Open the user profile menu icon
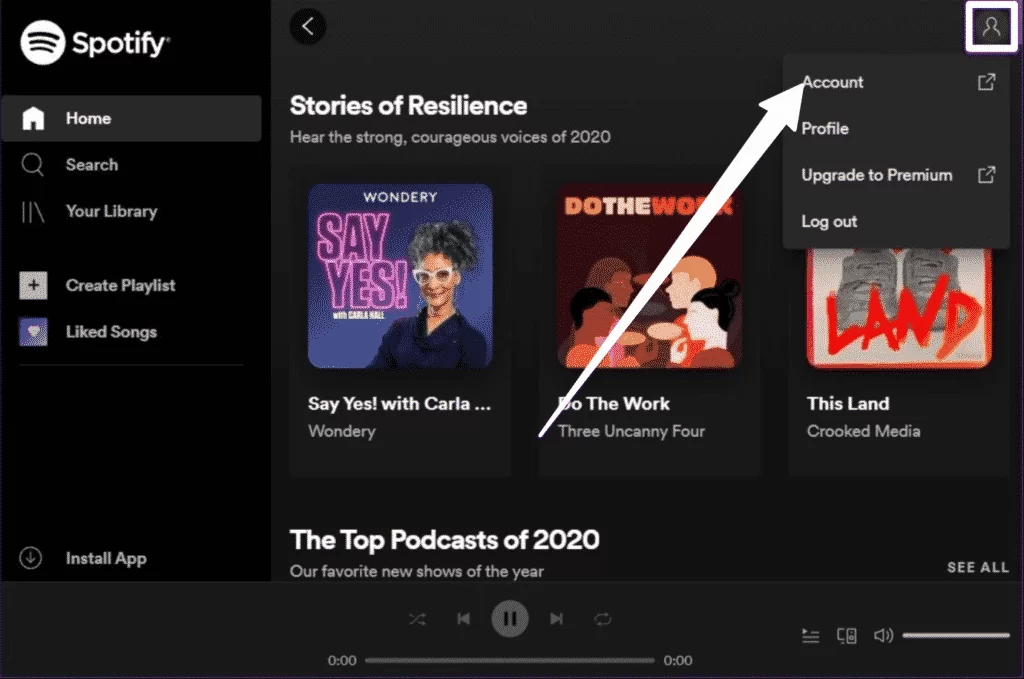This screenshot has height=679, width=1024. [x=991, y=27]
